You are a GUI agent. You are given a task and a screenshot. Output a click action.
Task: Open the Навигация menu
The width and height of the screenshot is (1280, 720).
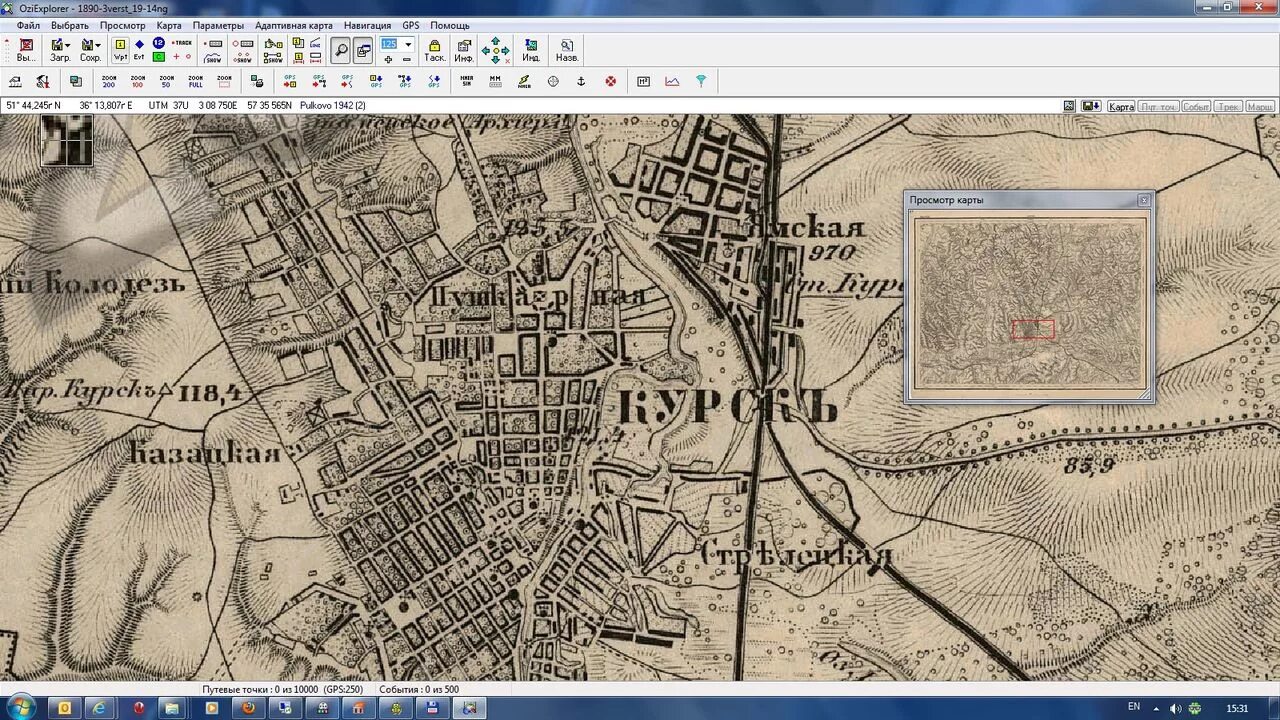click(x=367, y=25)
